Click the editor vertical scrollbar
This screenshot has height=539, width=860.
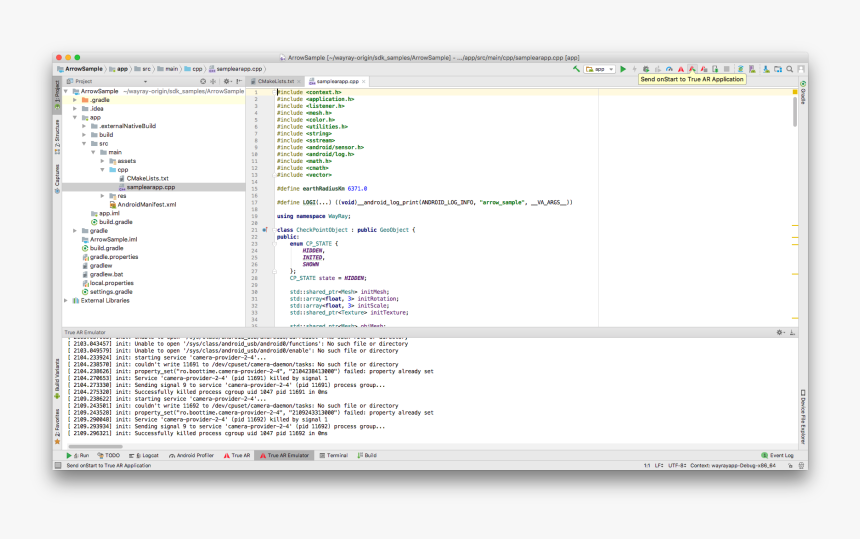pyautogui.click(x=795, y=112)
